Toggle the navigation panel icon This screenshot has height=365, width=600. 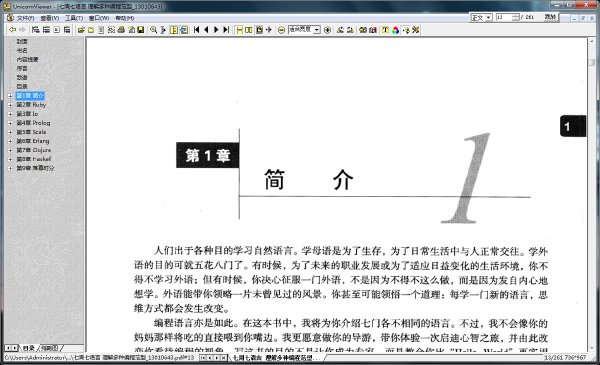174,29
